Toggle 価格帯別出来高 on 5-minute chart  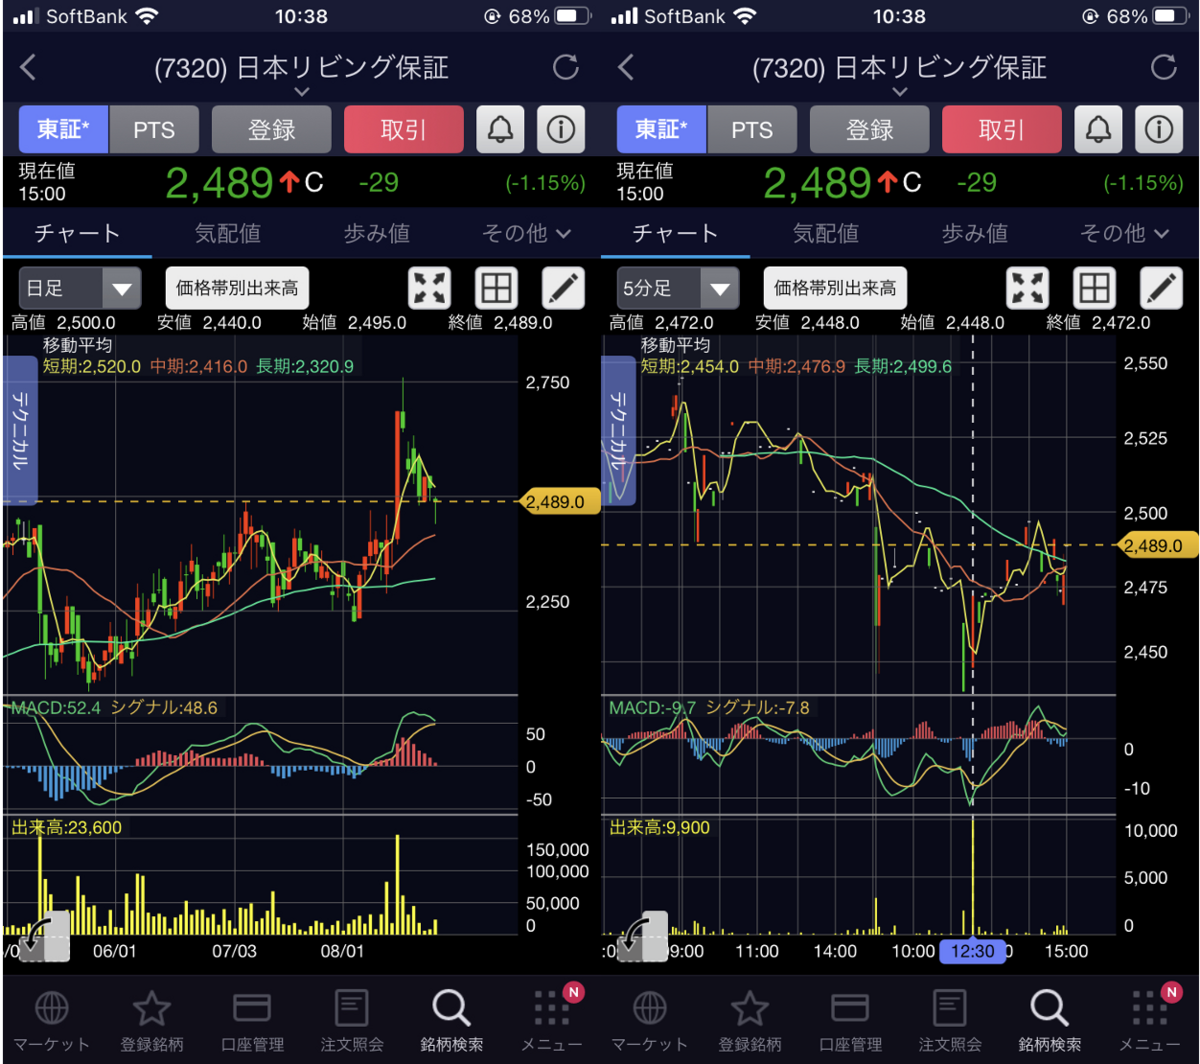(835, 288)
